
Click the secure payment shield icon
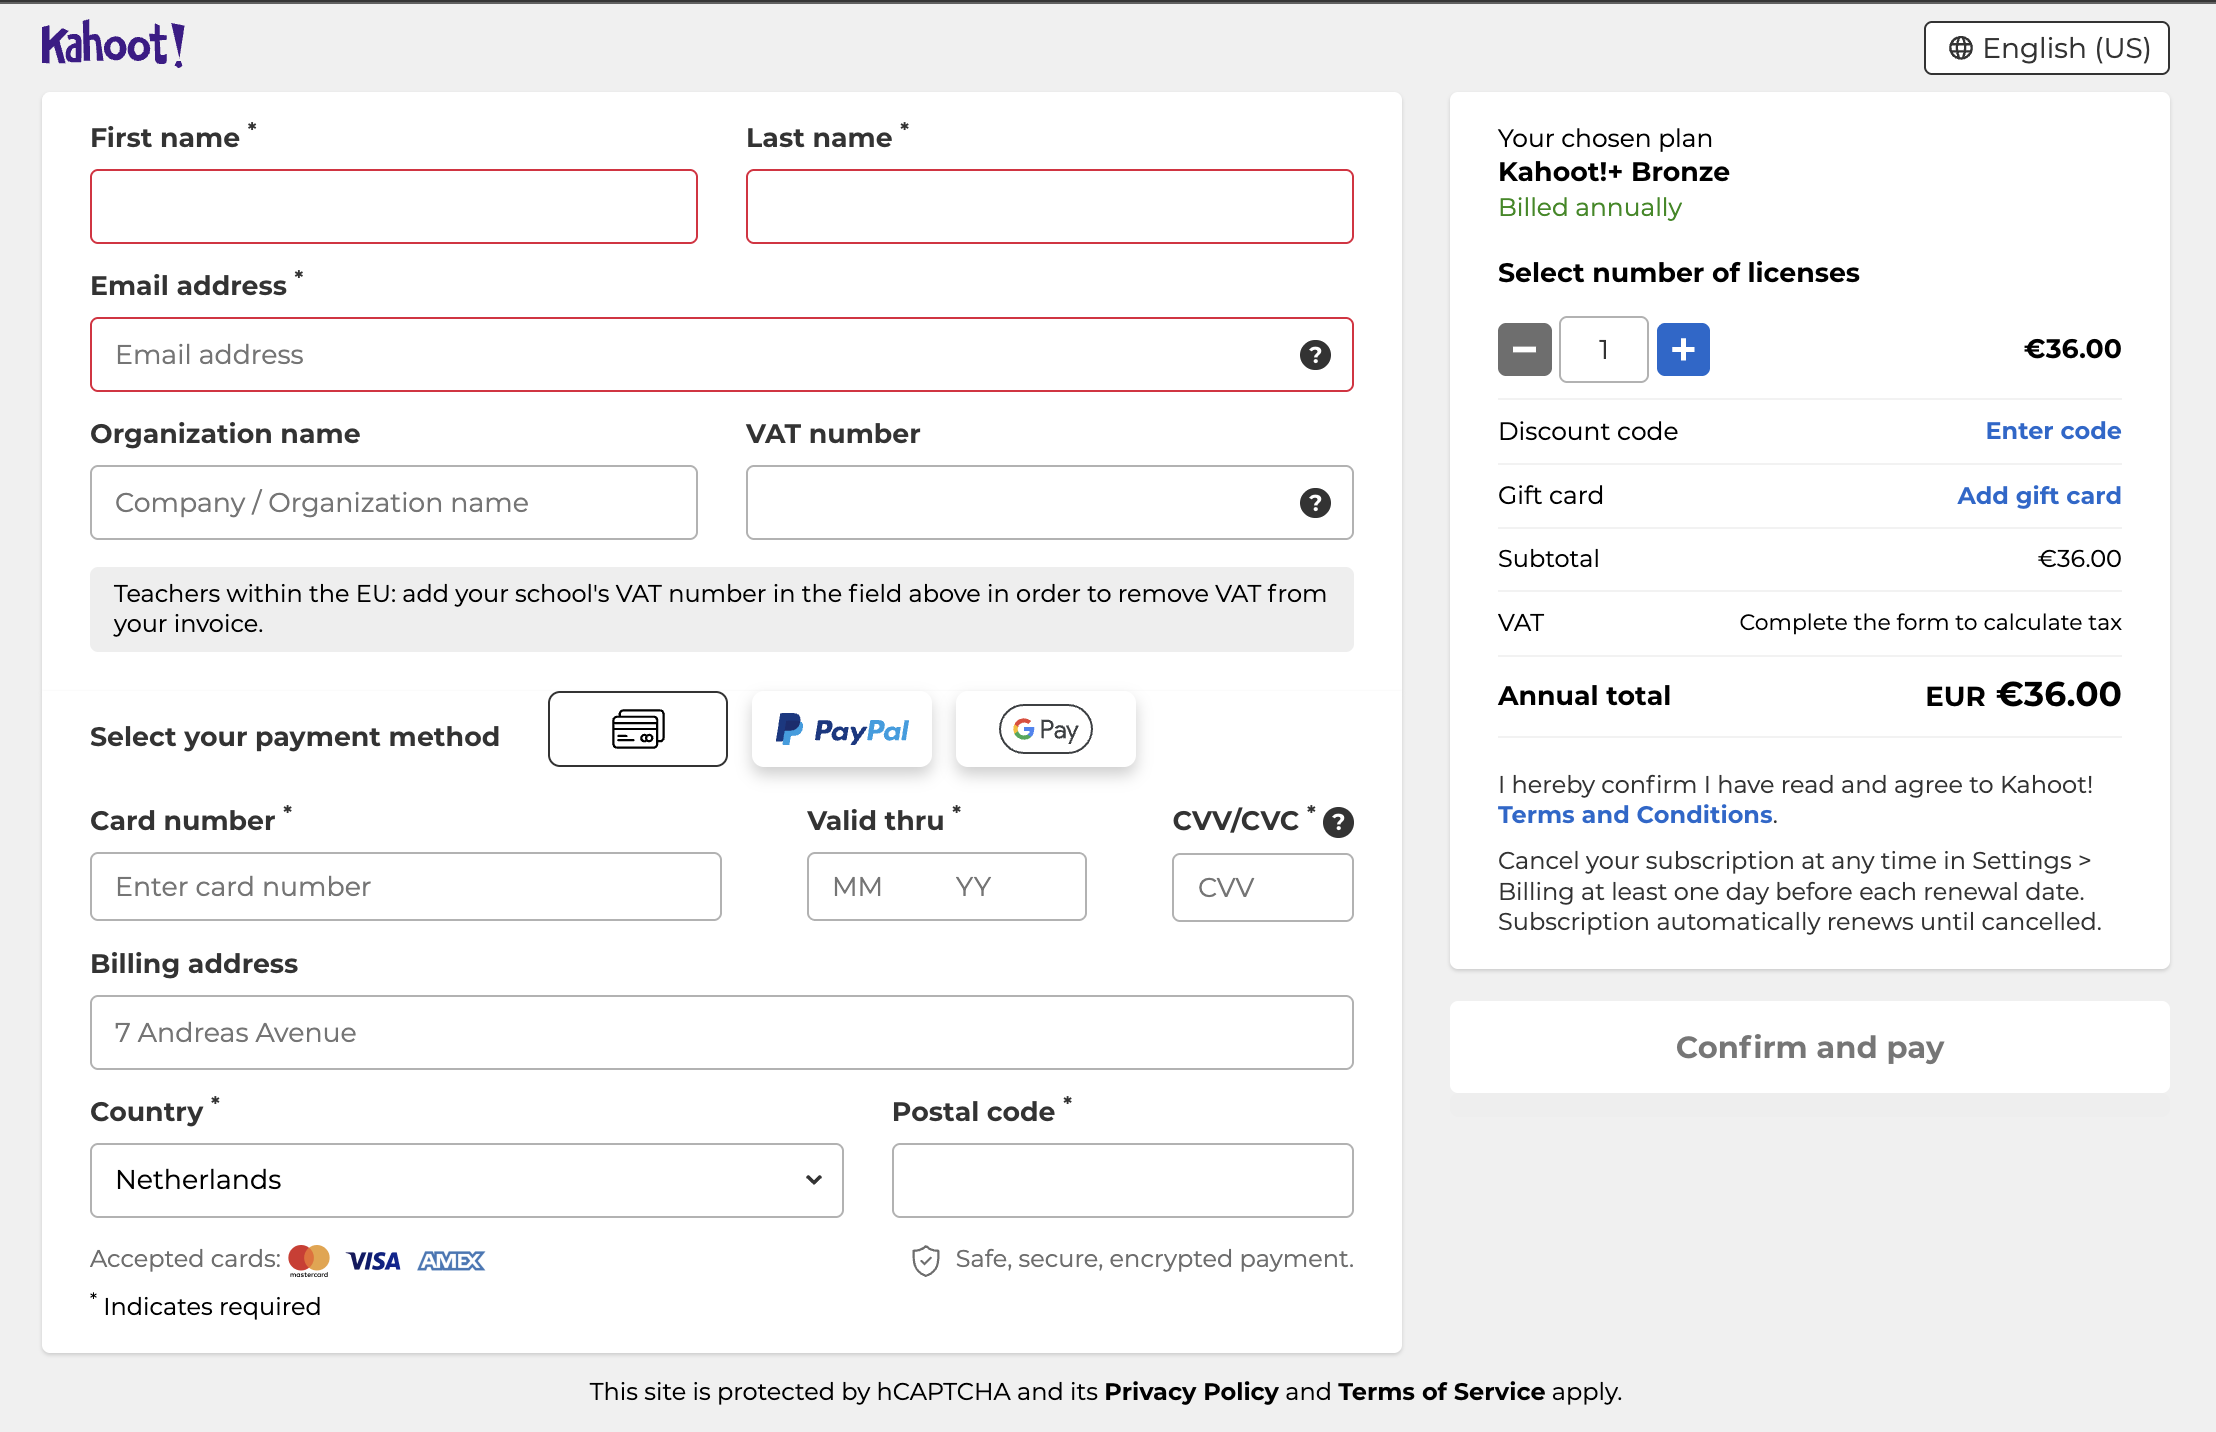tap(926, 1261)
